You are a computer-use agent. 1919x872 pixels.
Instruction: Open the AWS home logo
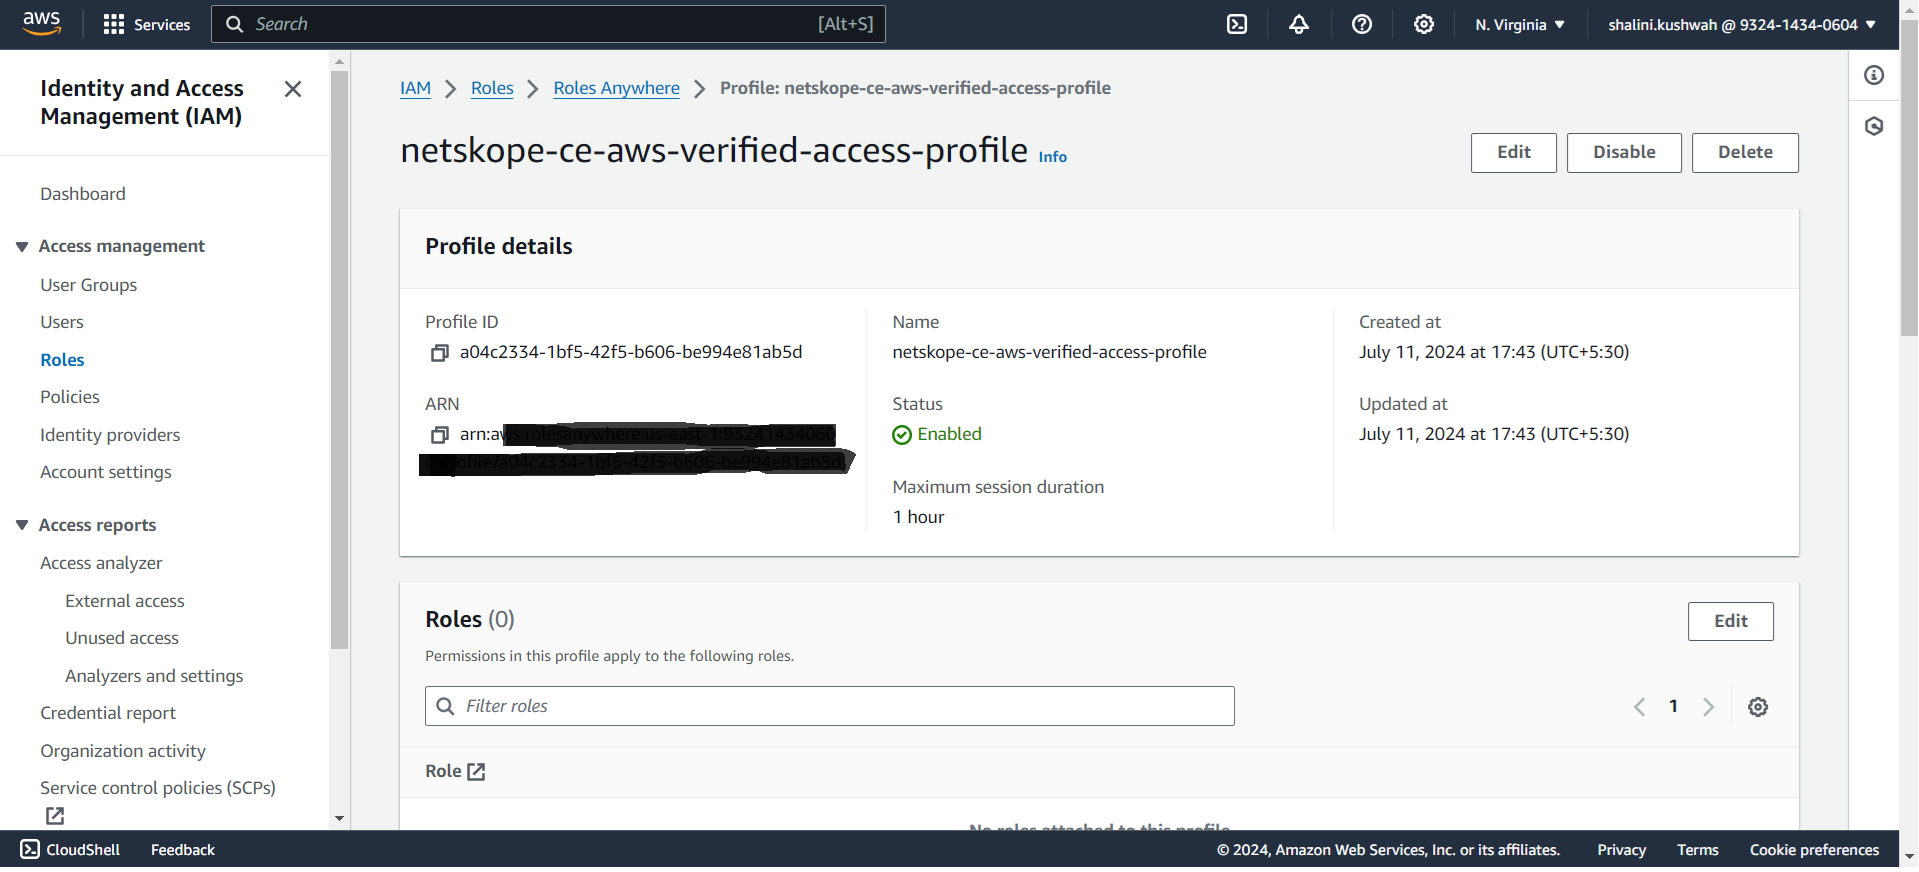pos(41,24)
